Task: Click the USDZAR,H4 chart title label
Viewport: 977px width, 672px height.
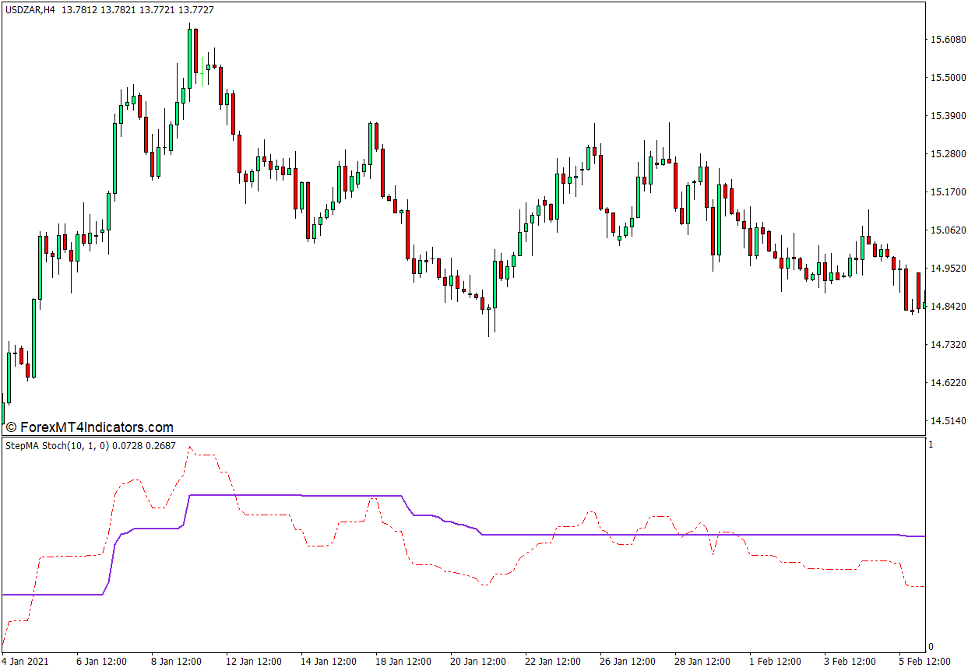Action: (30, 11)
